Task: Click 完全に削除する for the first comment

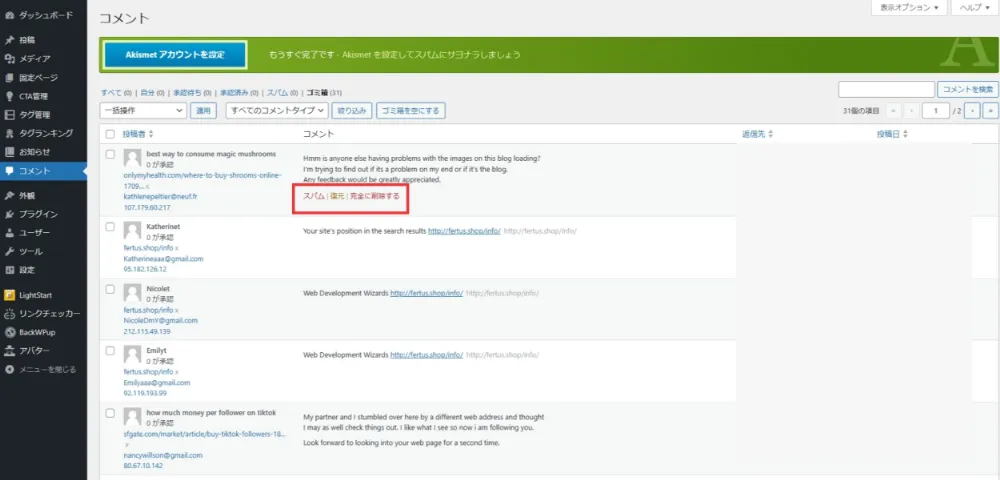Action: pyautogui.click(x=375, y=196)
